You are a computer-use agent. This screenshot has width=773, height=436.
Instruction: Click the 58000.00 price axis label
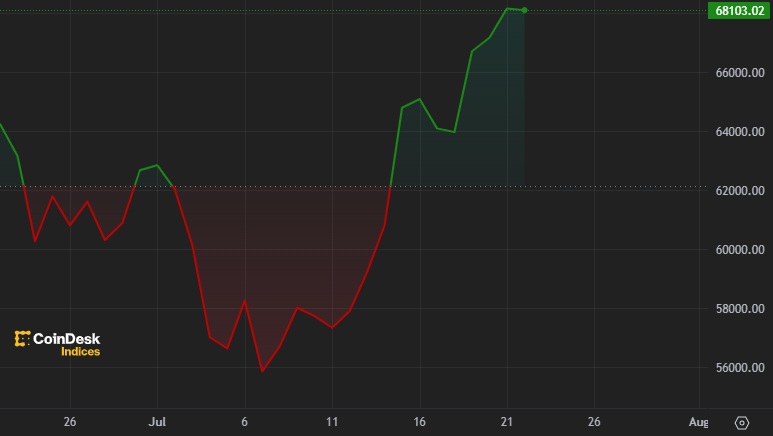pos(739,309)
